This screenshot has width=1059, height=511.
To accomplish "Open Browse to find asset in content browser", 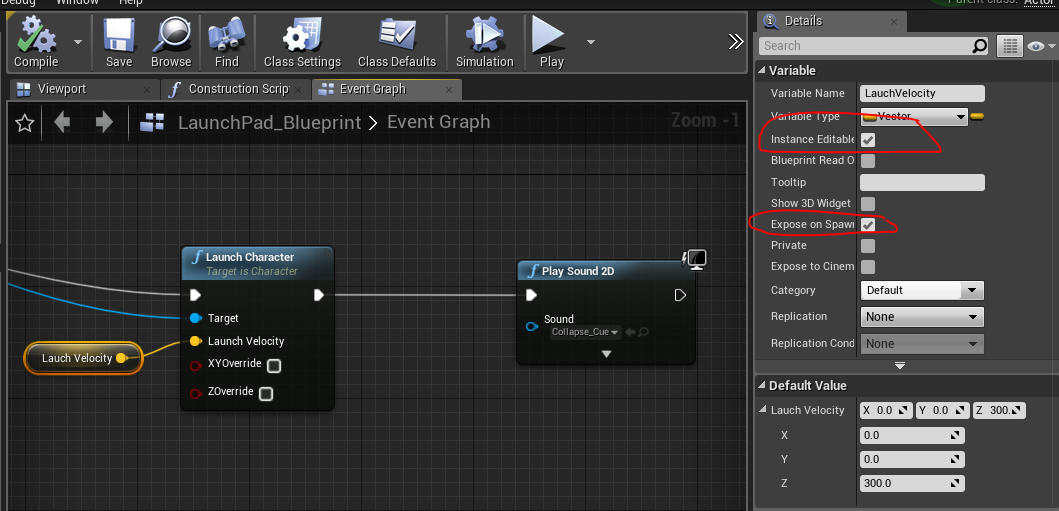I will (x=171, y=40).
